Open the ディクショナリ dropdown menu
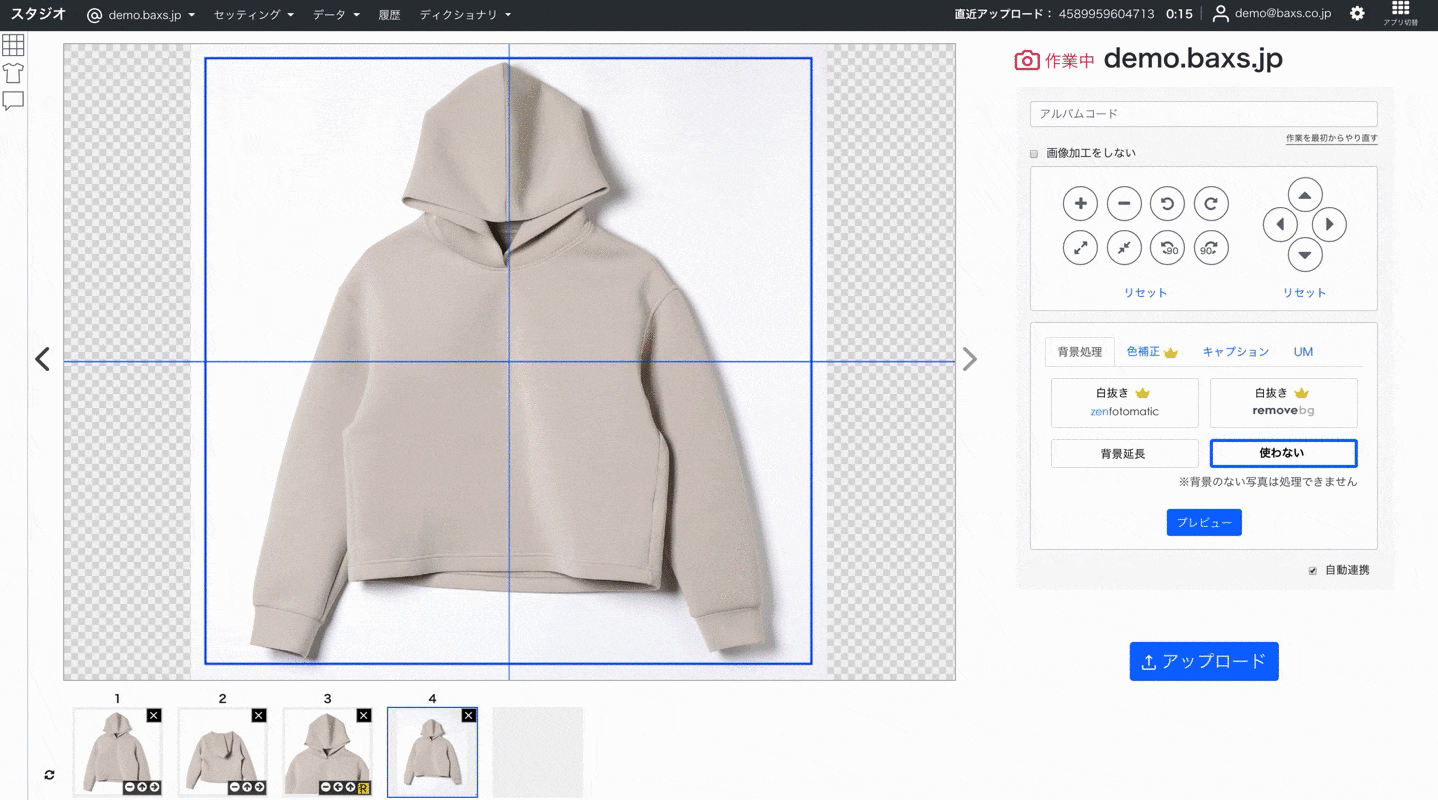This screenshot has height=800, width=1438. click(x=465, y=15)
